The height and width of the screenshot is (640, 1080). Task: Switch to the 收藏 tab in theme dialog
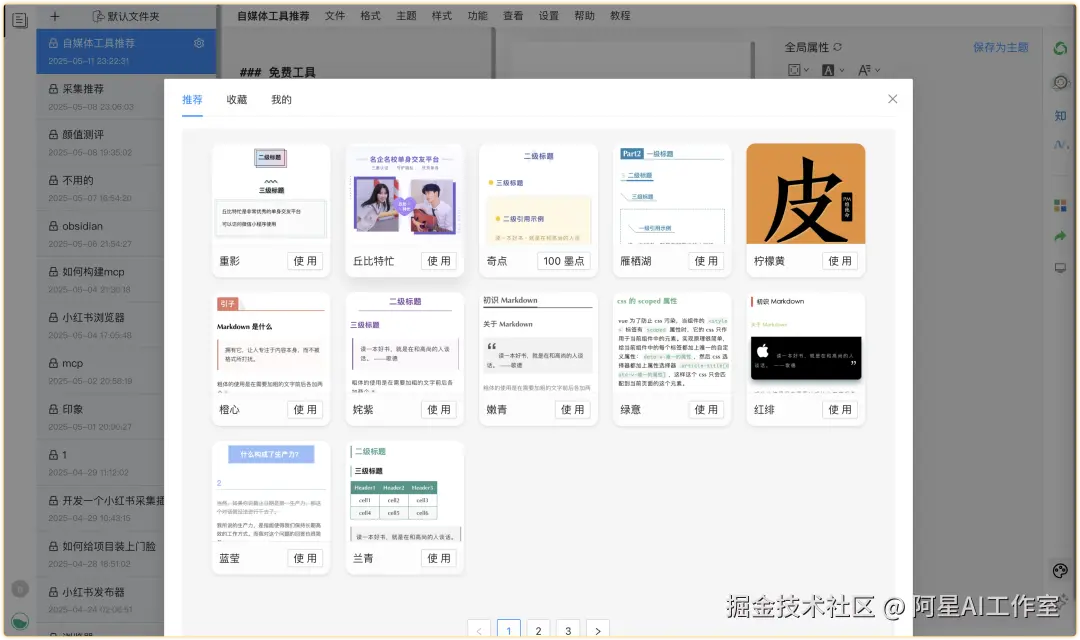point(236,100)
